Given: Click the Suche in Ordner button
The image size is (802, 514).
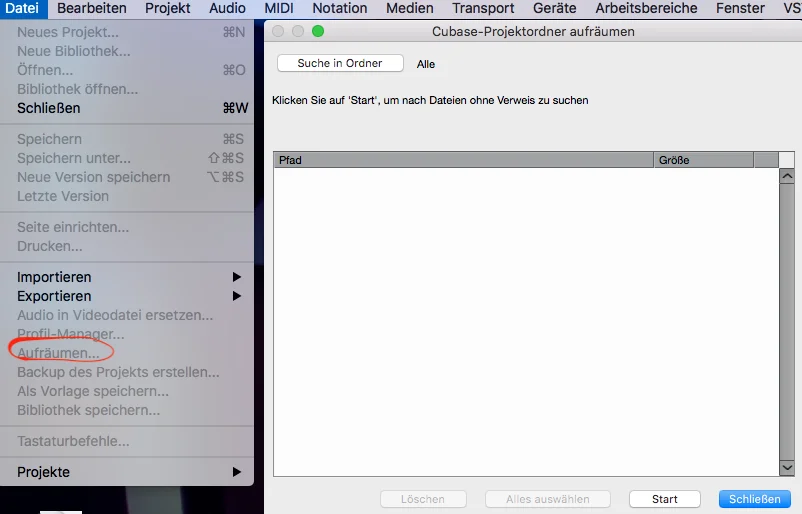Looking at the screenshot, I should (x=340, y=63).
